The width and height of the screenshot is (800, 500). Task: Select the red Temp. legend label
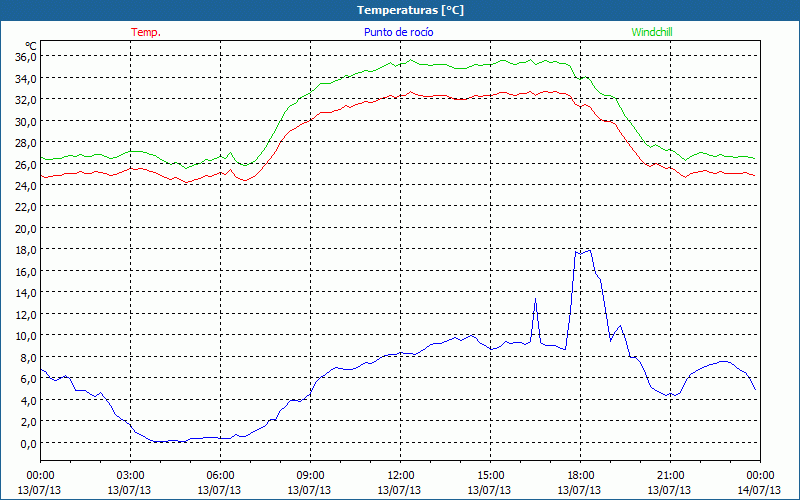pos(146,32)
